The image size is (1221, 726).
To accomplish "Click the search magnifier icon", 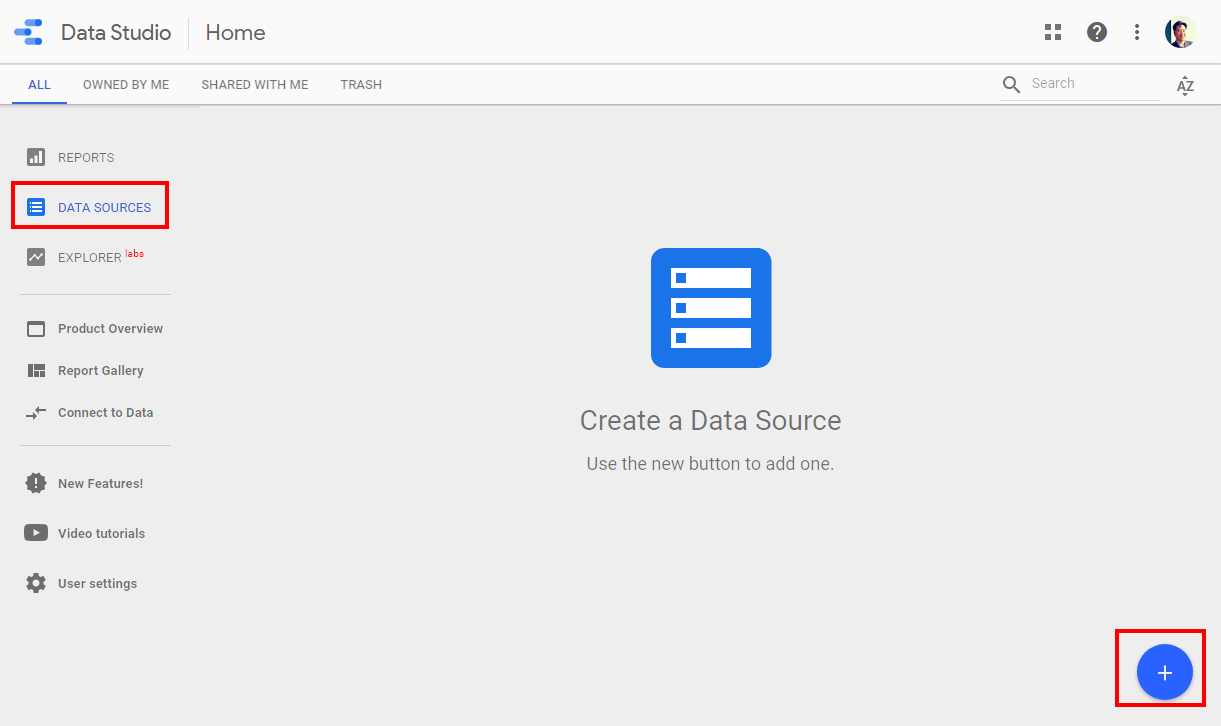I will 1011,85.
